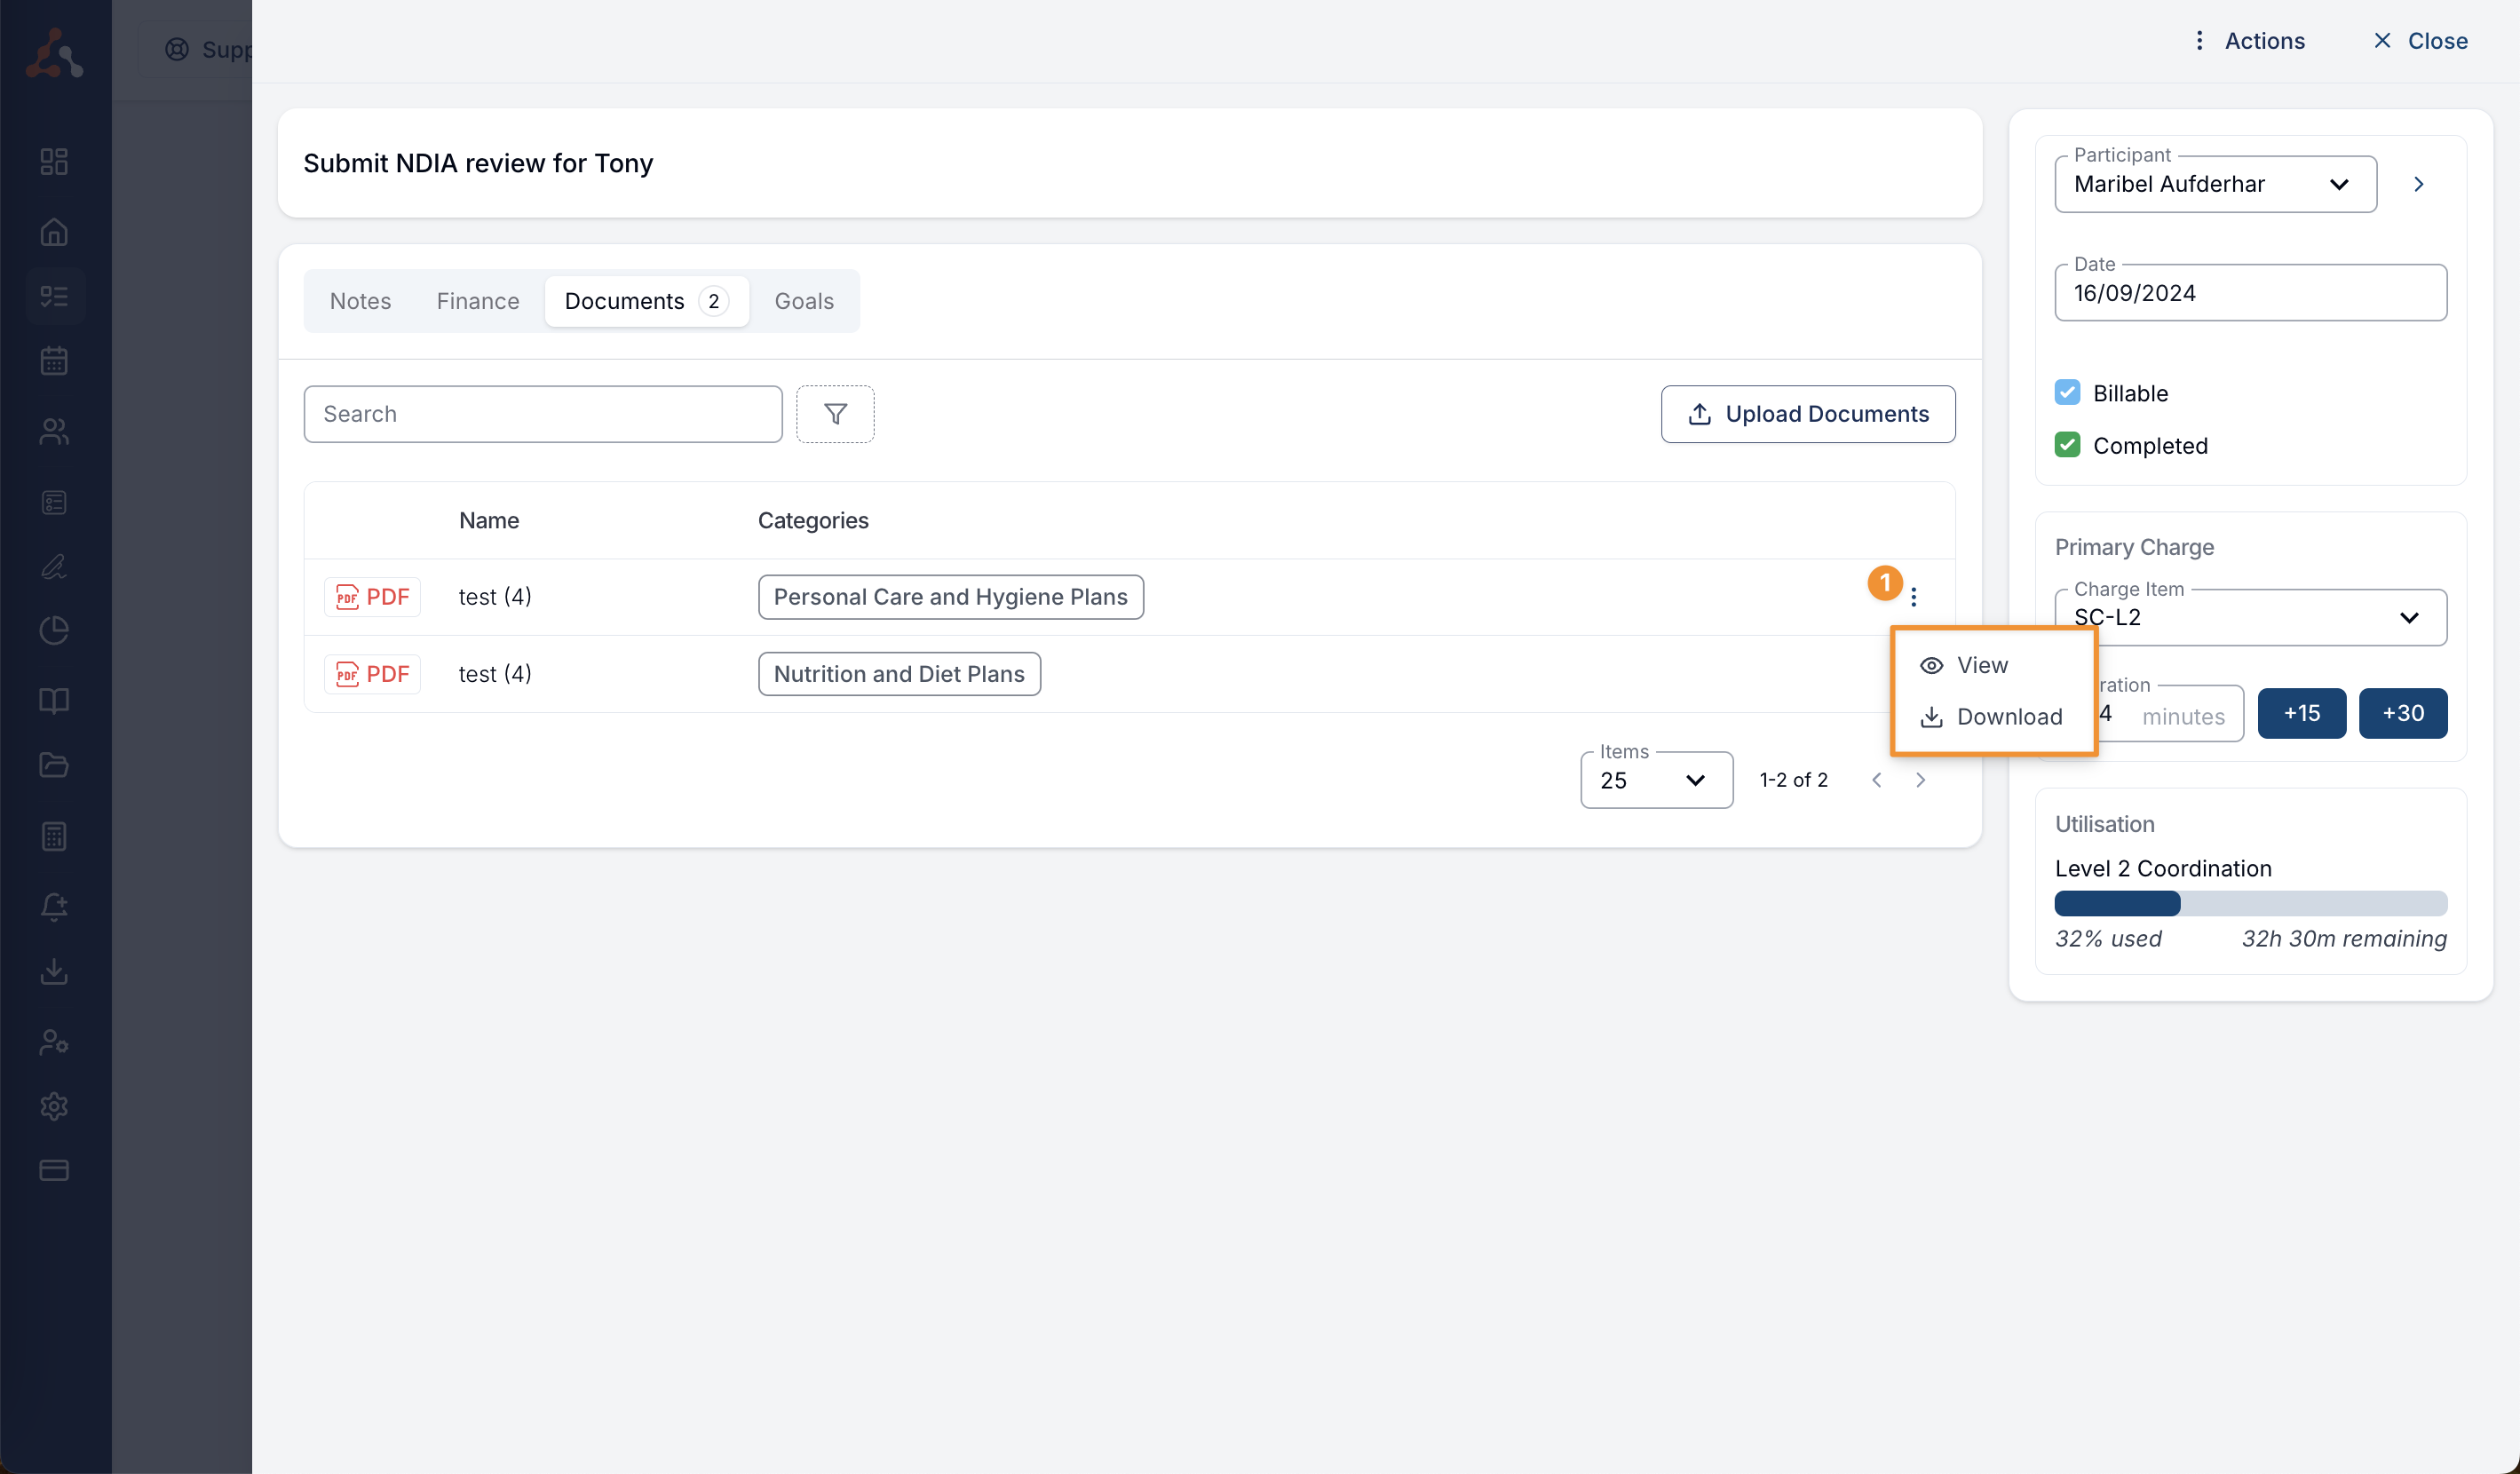The height and width of the screenshot is (1474, 2520).
Task: Click the documents Search field
Action: (x=543, y=414)
